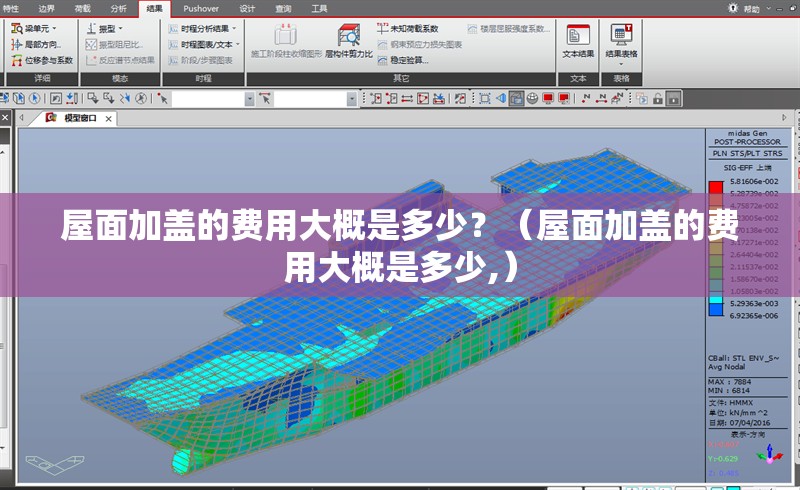Switch to the 边界 ribbon tab
Screen dimensions: 800x490
[x=46, y=8]
